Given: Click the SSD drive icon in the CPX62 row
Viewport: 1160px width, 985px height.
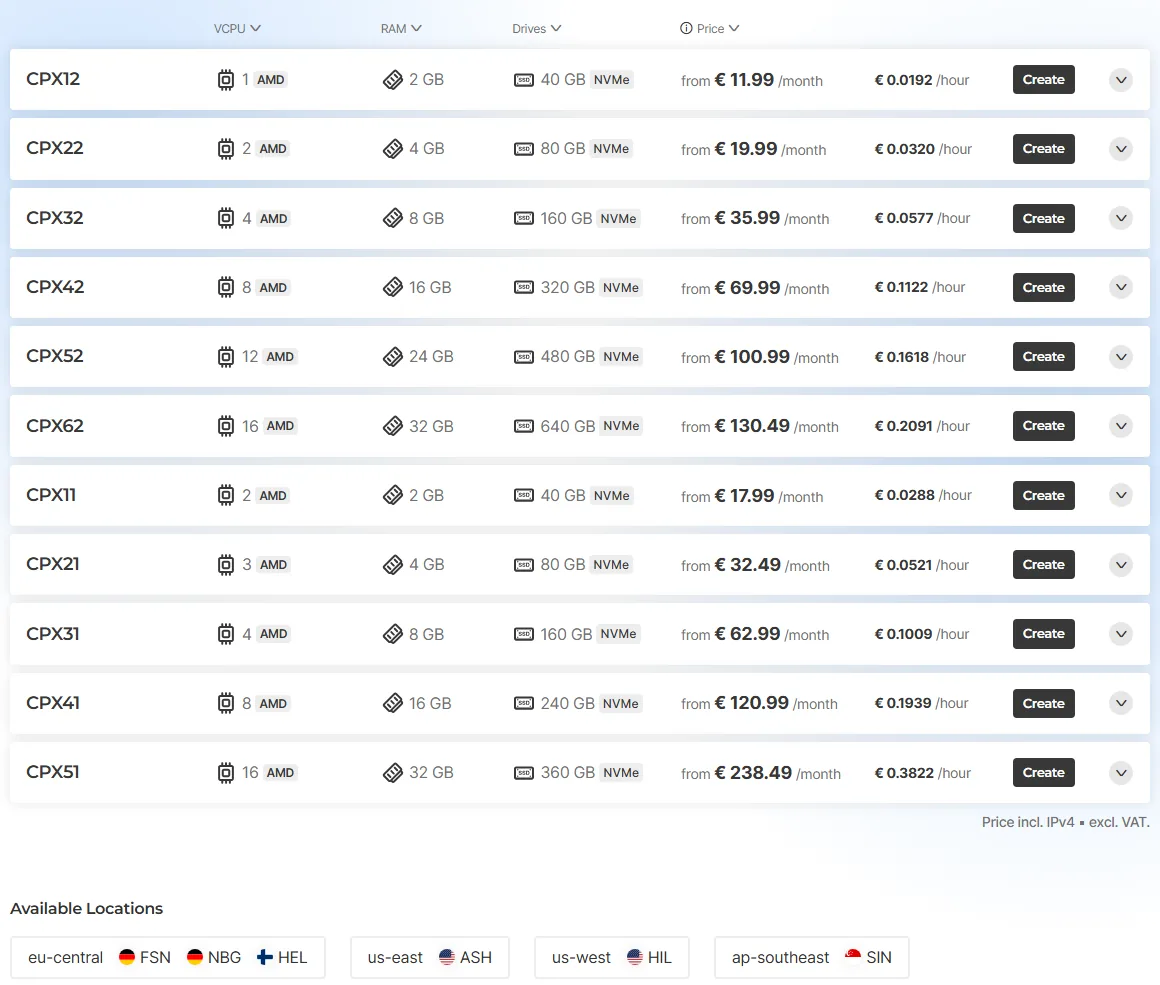Looking at the screenshot, I should pyautogui.click(x=524, y=426).
